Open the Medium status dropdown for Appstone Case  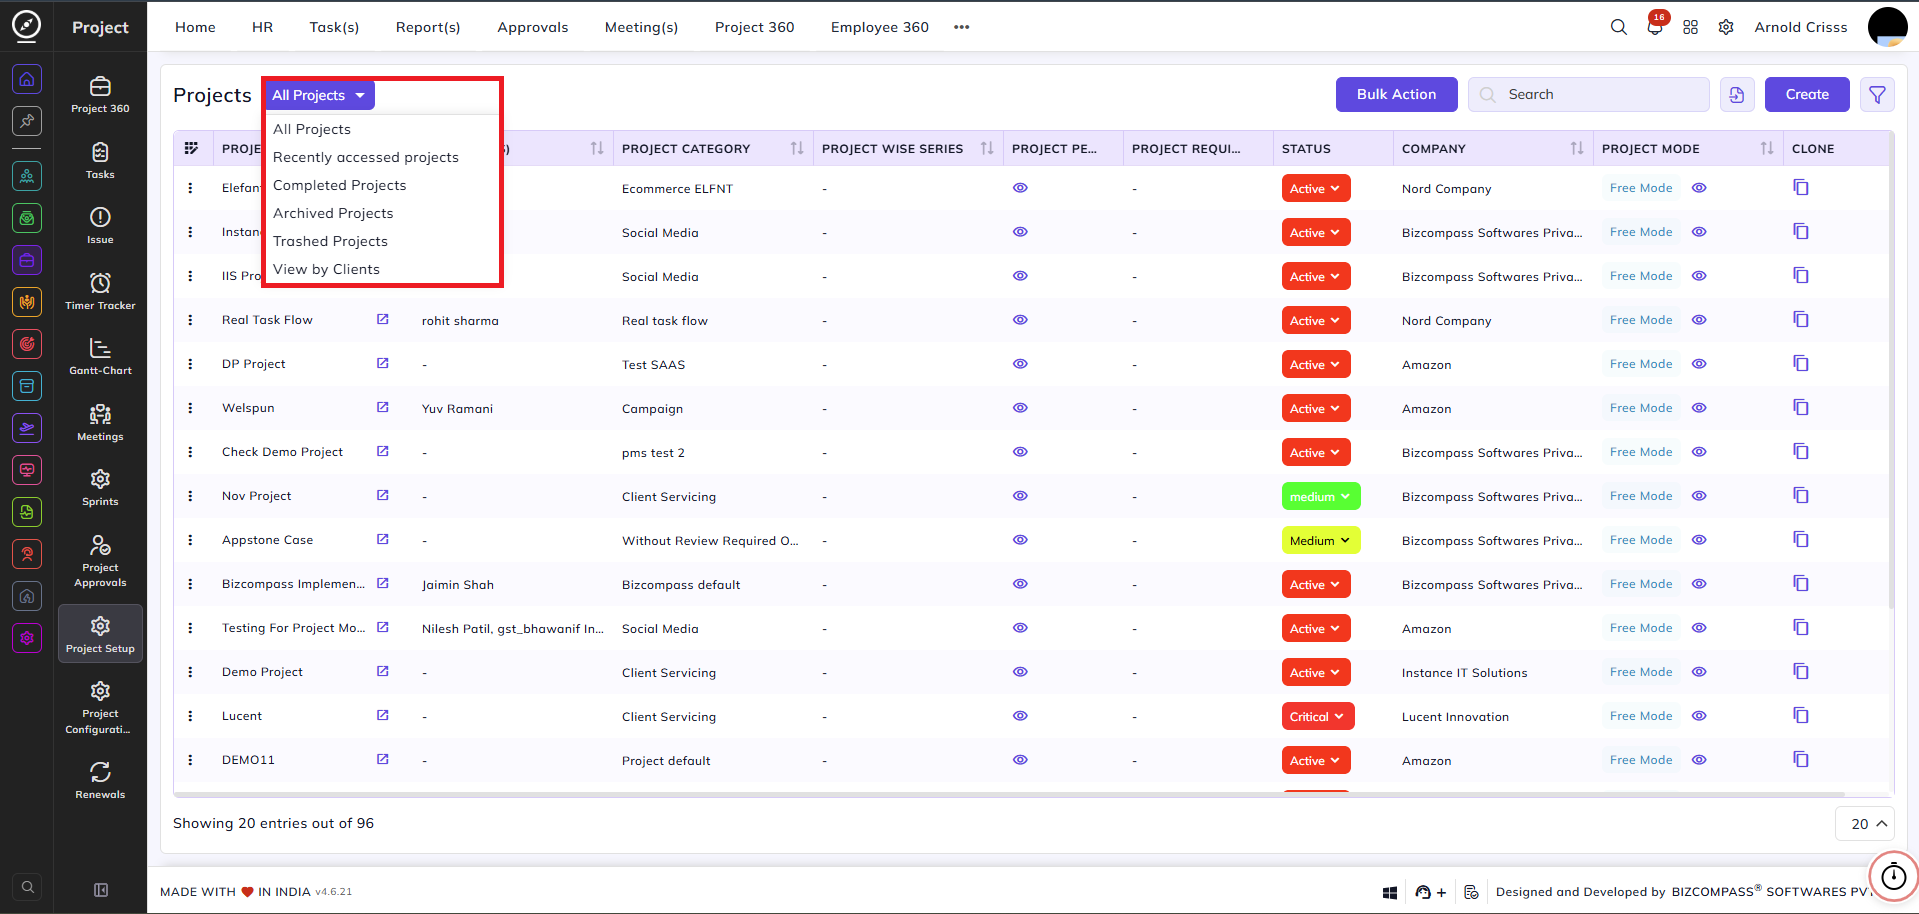(x=1321, y=541)
